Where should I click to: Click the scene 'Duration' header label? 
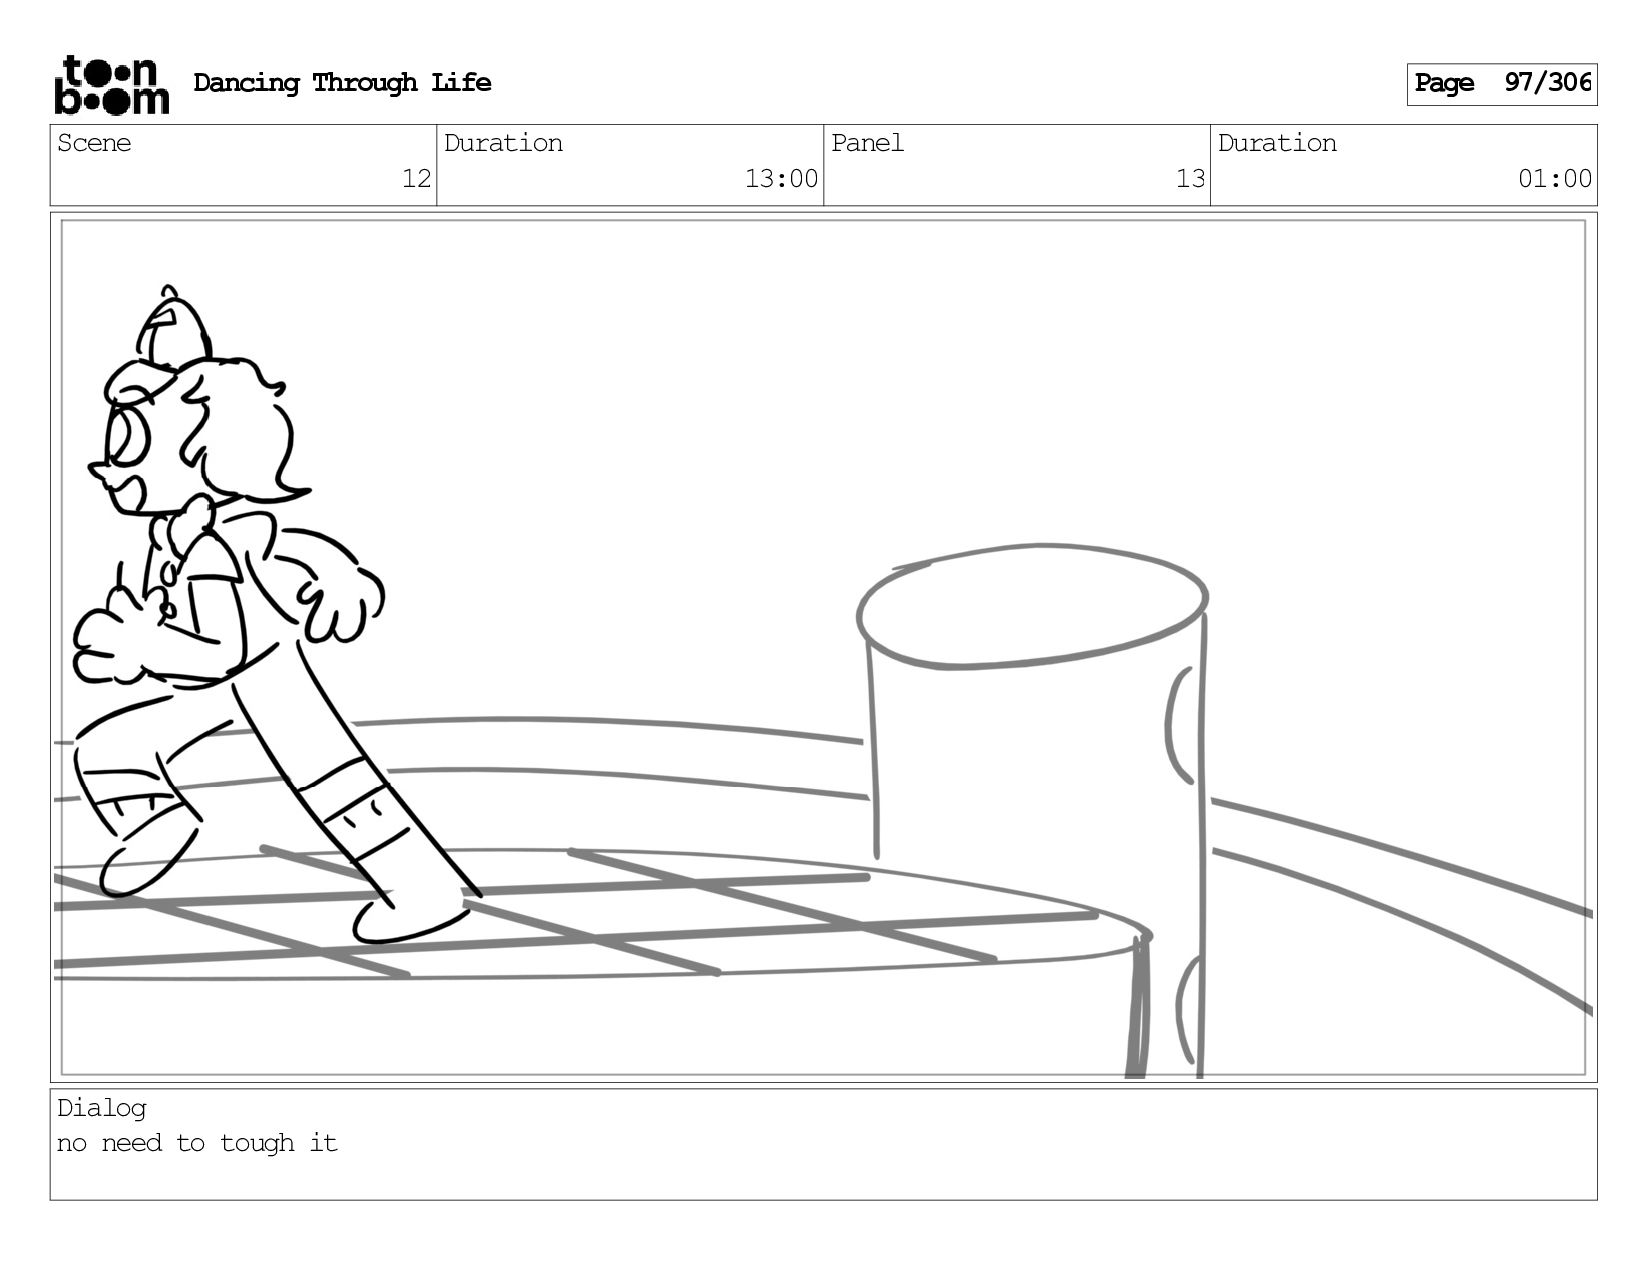(503, 143)
